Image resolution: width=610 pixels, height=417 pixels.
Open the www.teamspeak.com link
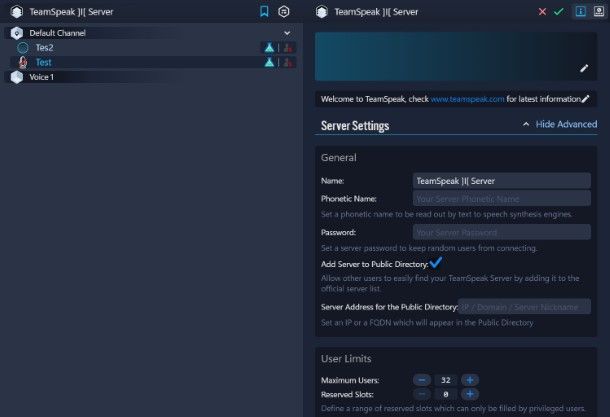(x=467, y=99)
